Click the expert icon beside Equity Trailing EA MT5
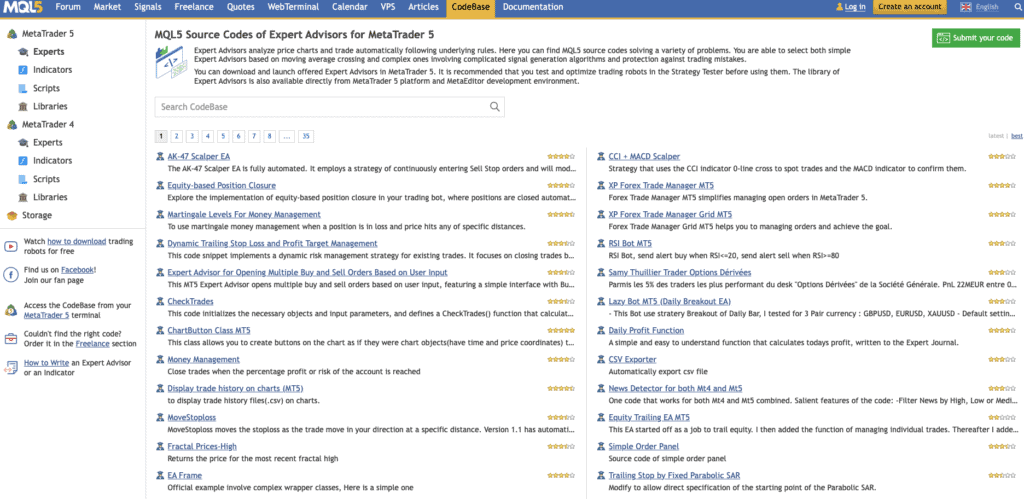The width and height of the screenshot is (1024, 499). point(602,417)
